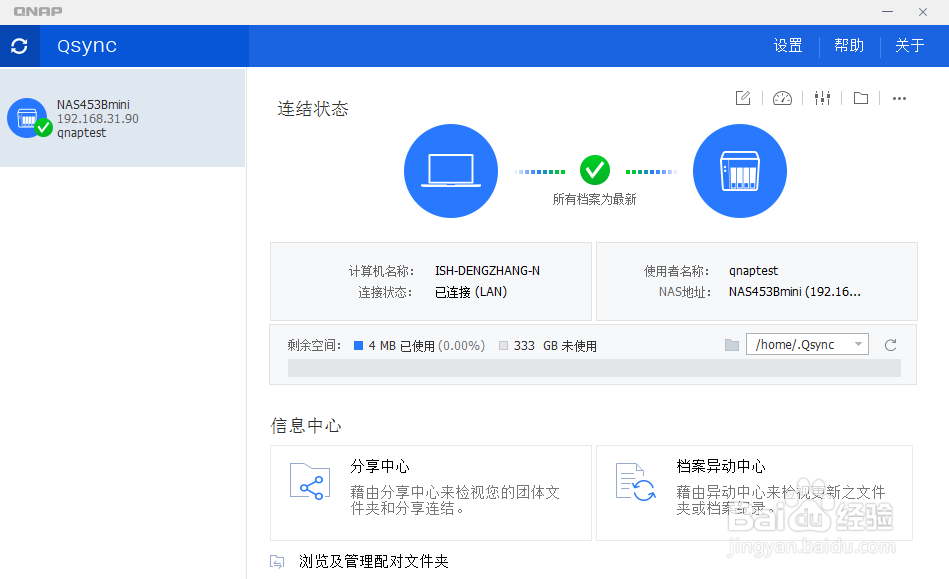Click the storage usage progress bar

click(594, 368)
